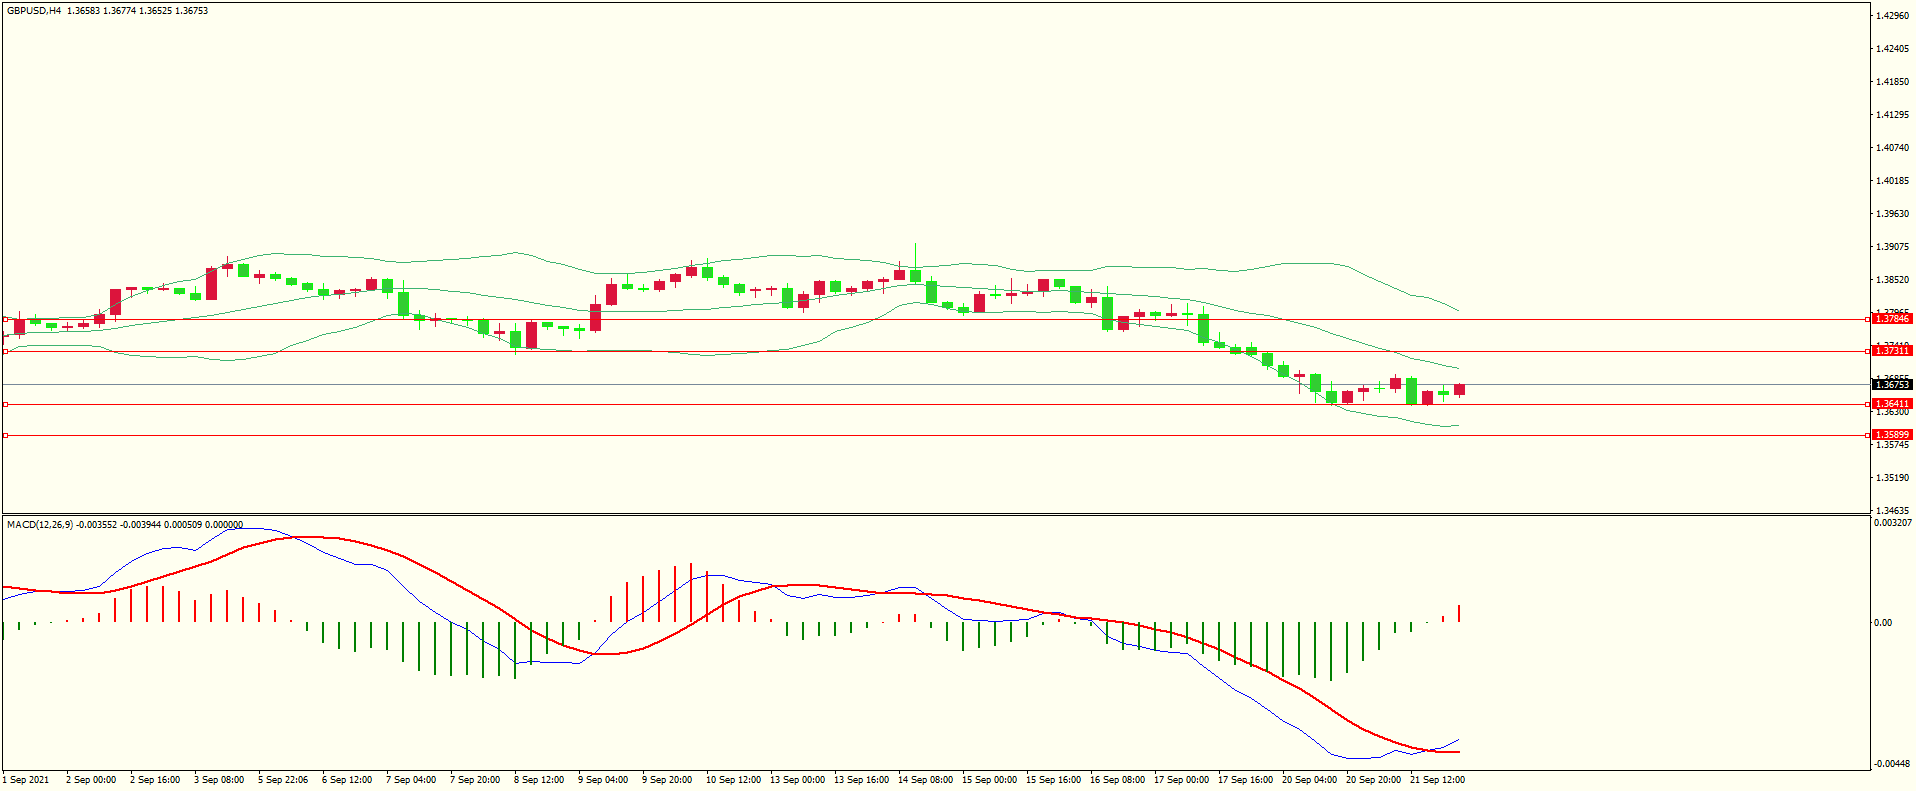Click time label 9 Sep 20:00
The image size is (1916, 791).
tap(667, 780)
